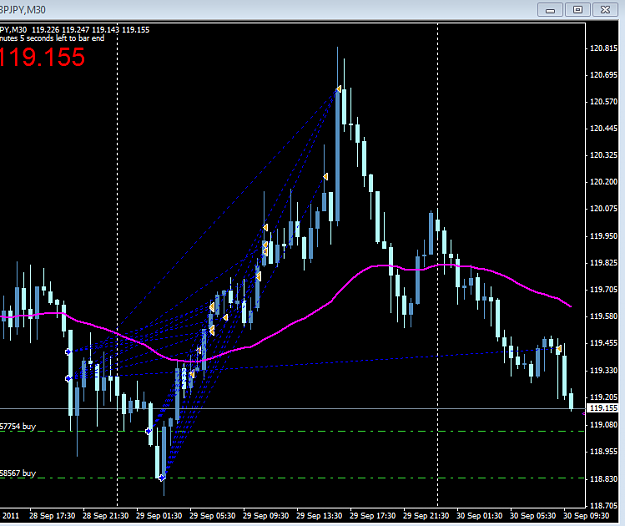
Task: Click the 118.705 price scale label
Action: coord(603,506)
